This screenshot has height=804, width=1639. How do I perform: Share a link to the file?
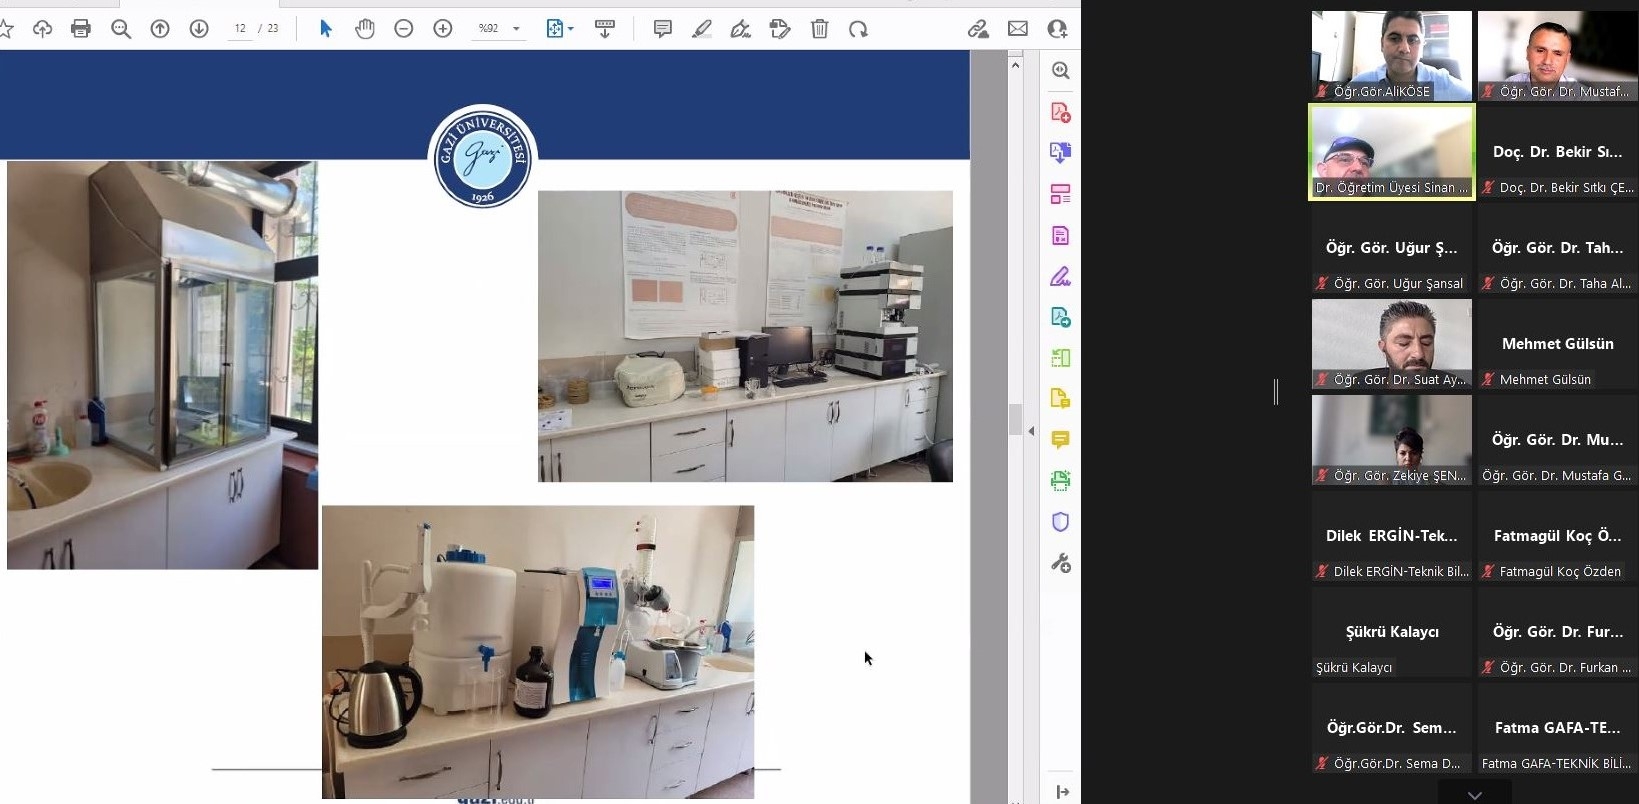tap(978, 29)
